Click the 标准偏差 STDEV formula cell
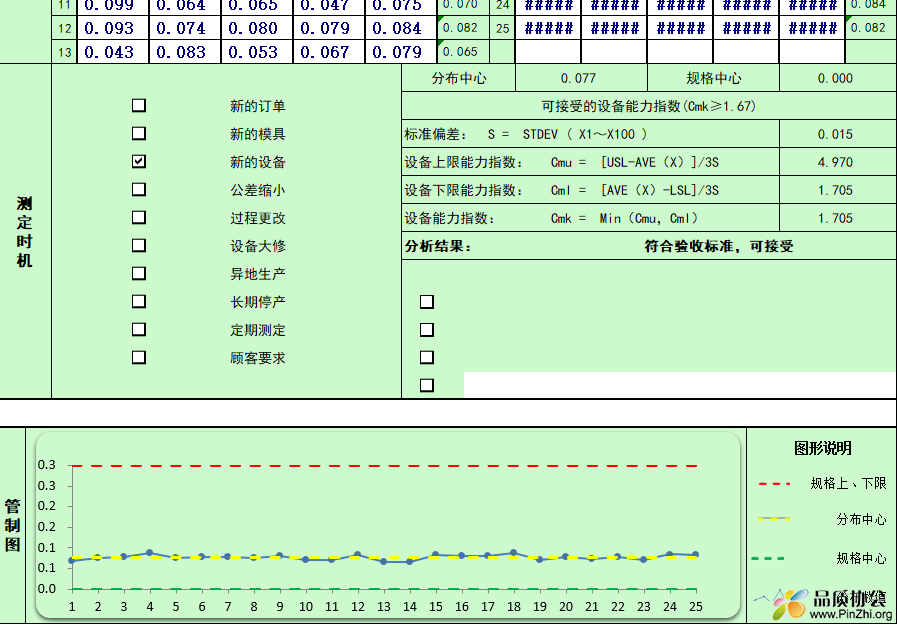The image size is (897, 626). click(590, 134)
